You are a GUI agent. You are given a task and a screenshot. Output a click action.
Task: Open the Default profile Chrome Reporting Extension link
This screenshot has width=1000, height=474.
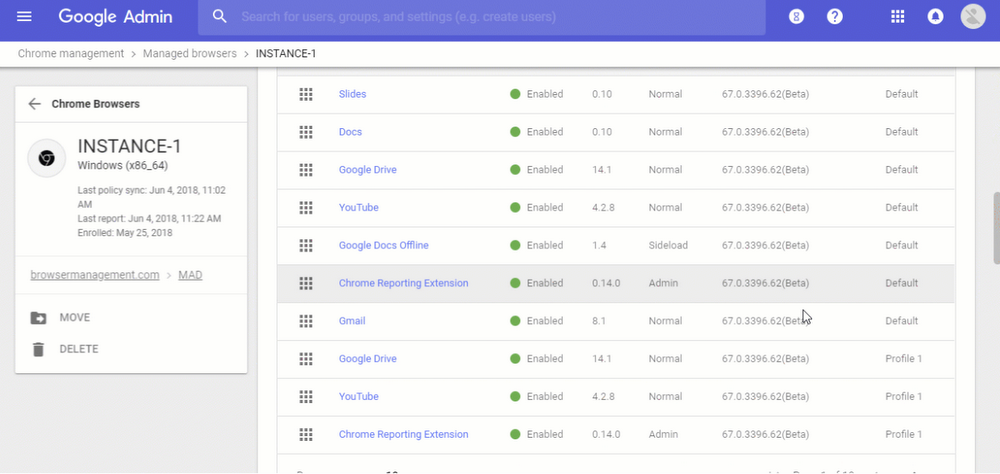403,283
